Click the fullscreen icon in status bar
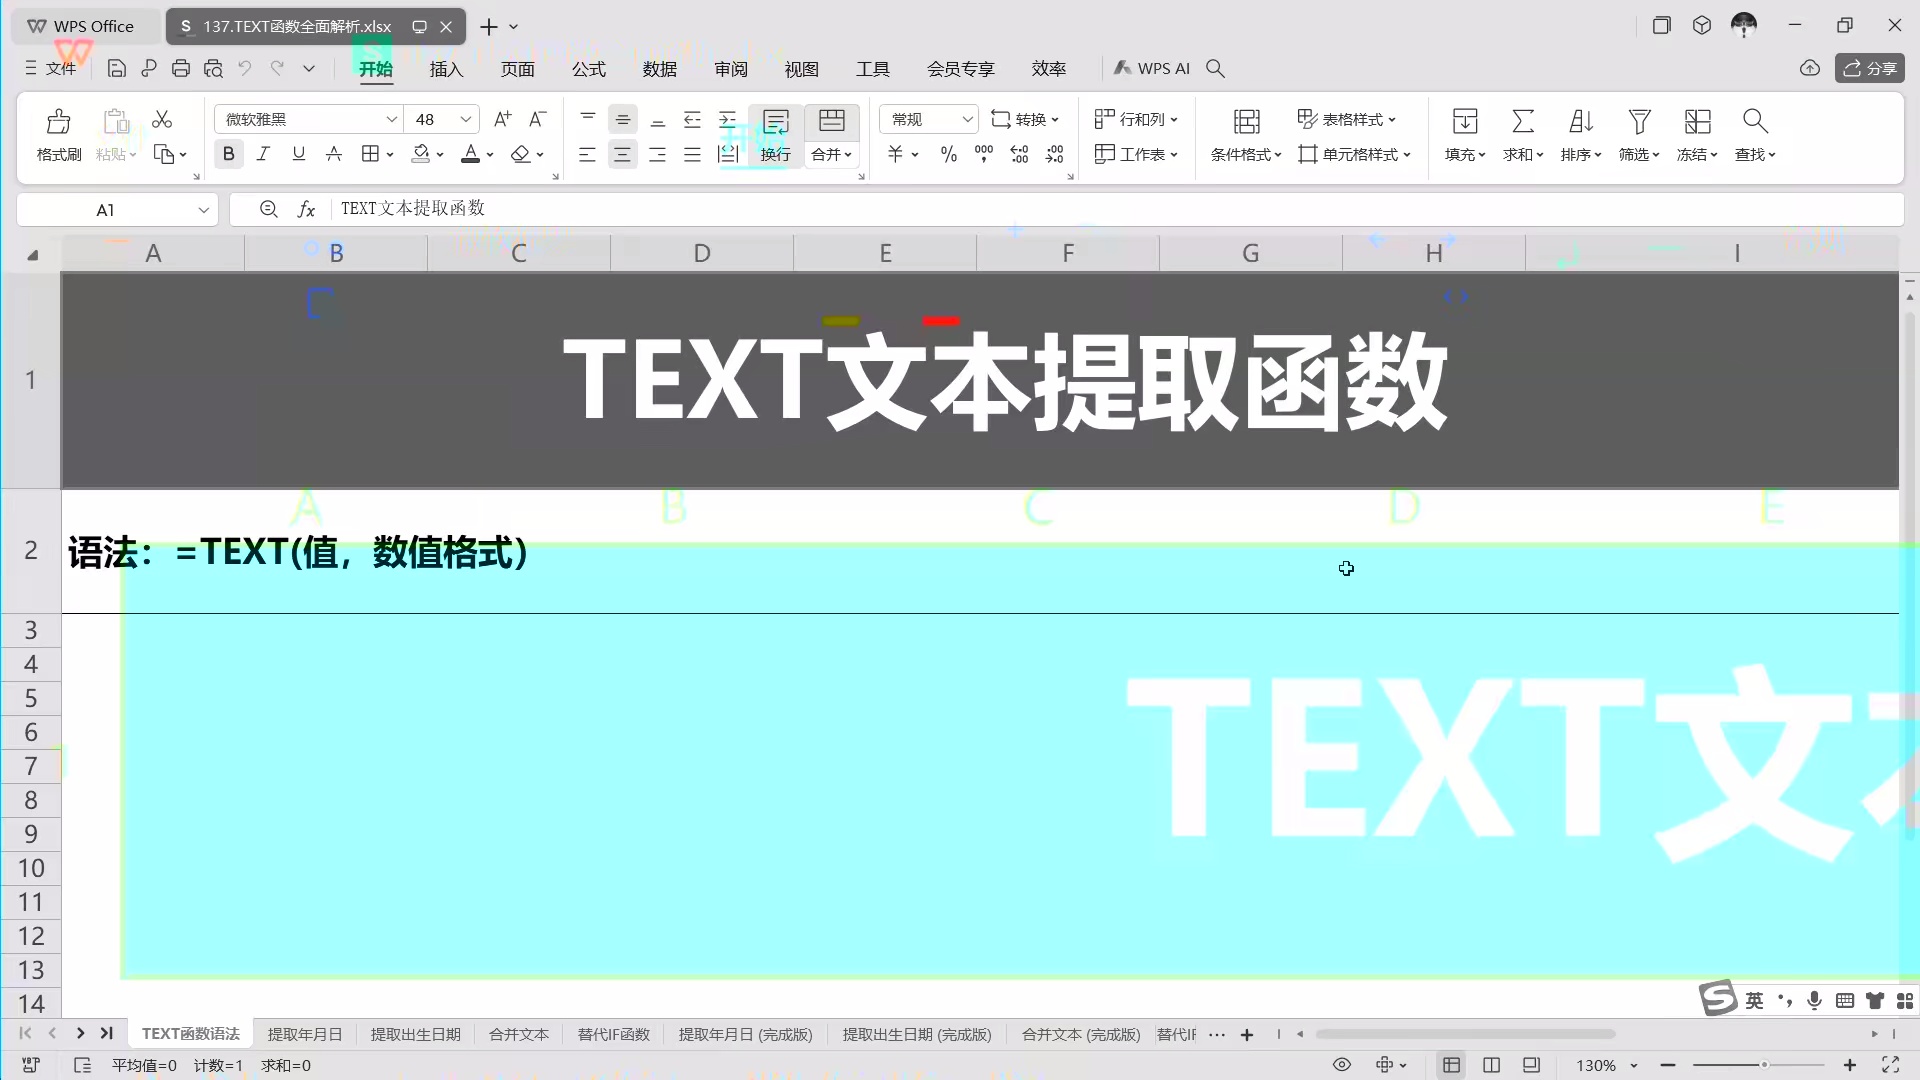The height and width of the screenshot is (1080, 1920). (x=1891, y=1065)
